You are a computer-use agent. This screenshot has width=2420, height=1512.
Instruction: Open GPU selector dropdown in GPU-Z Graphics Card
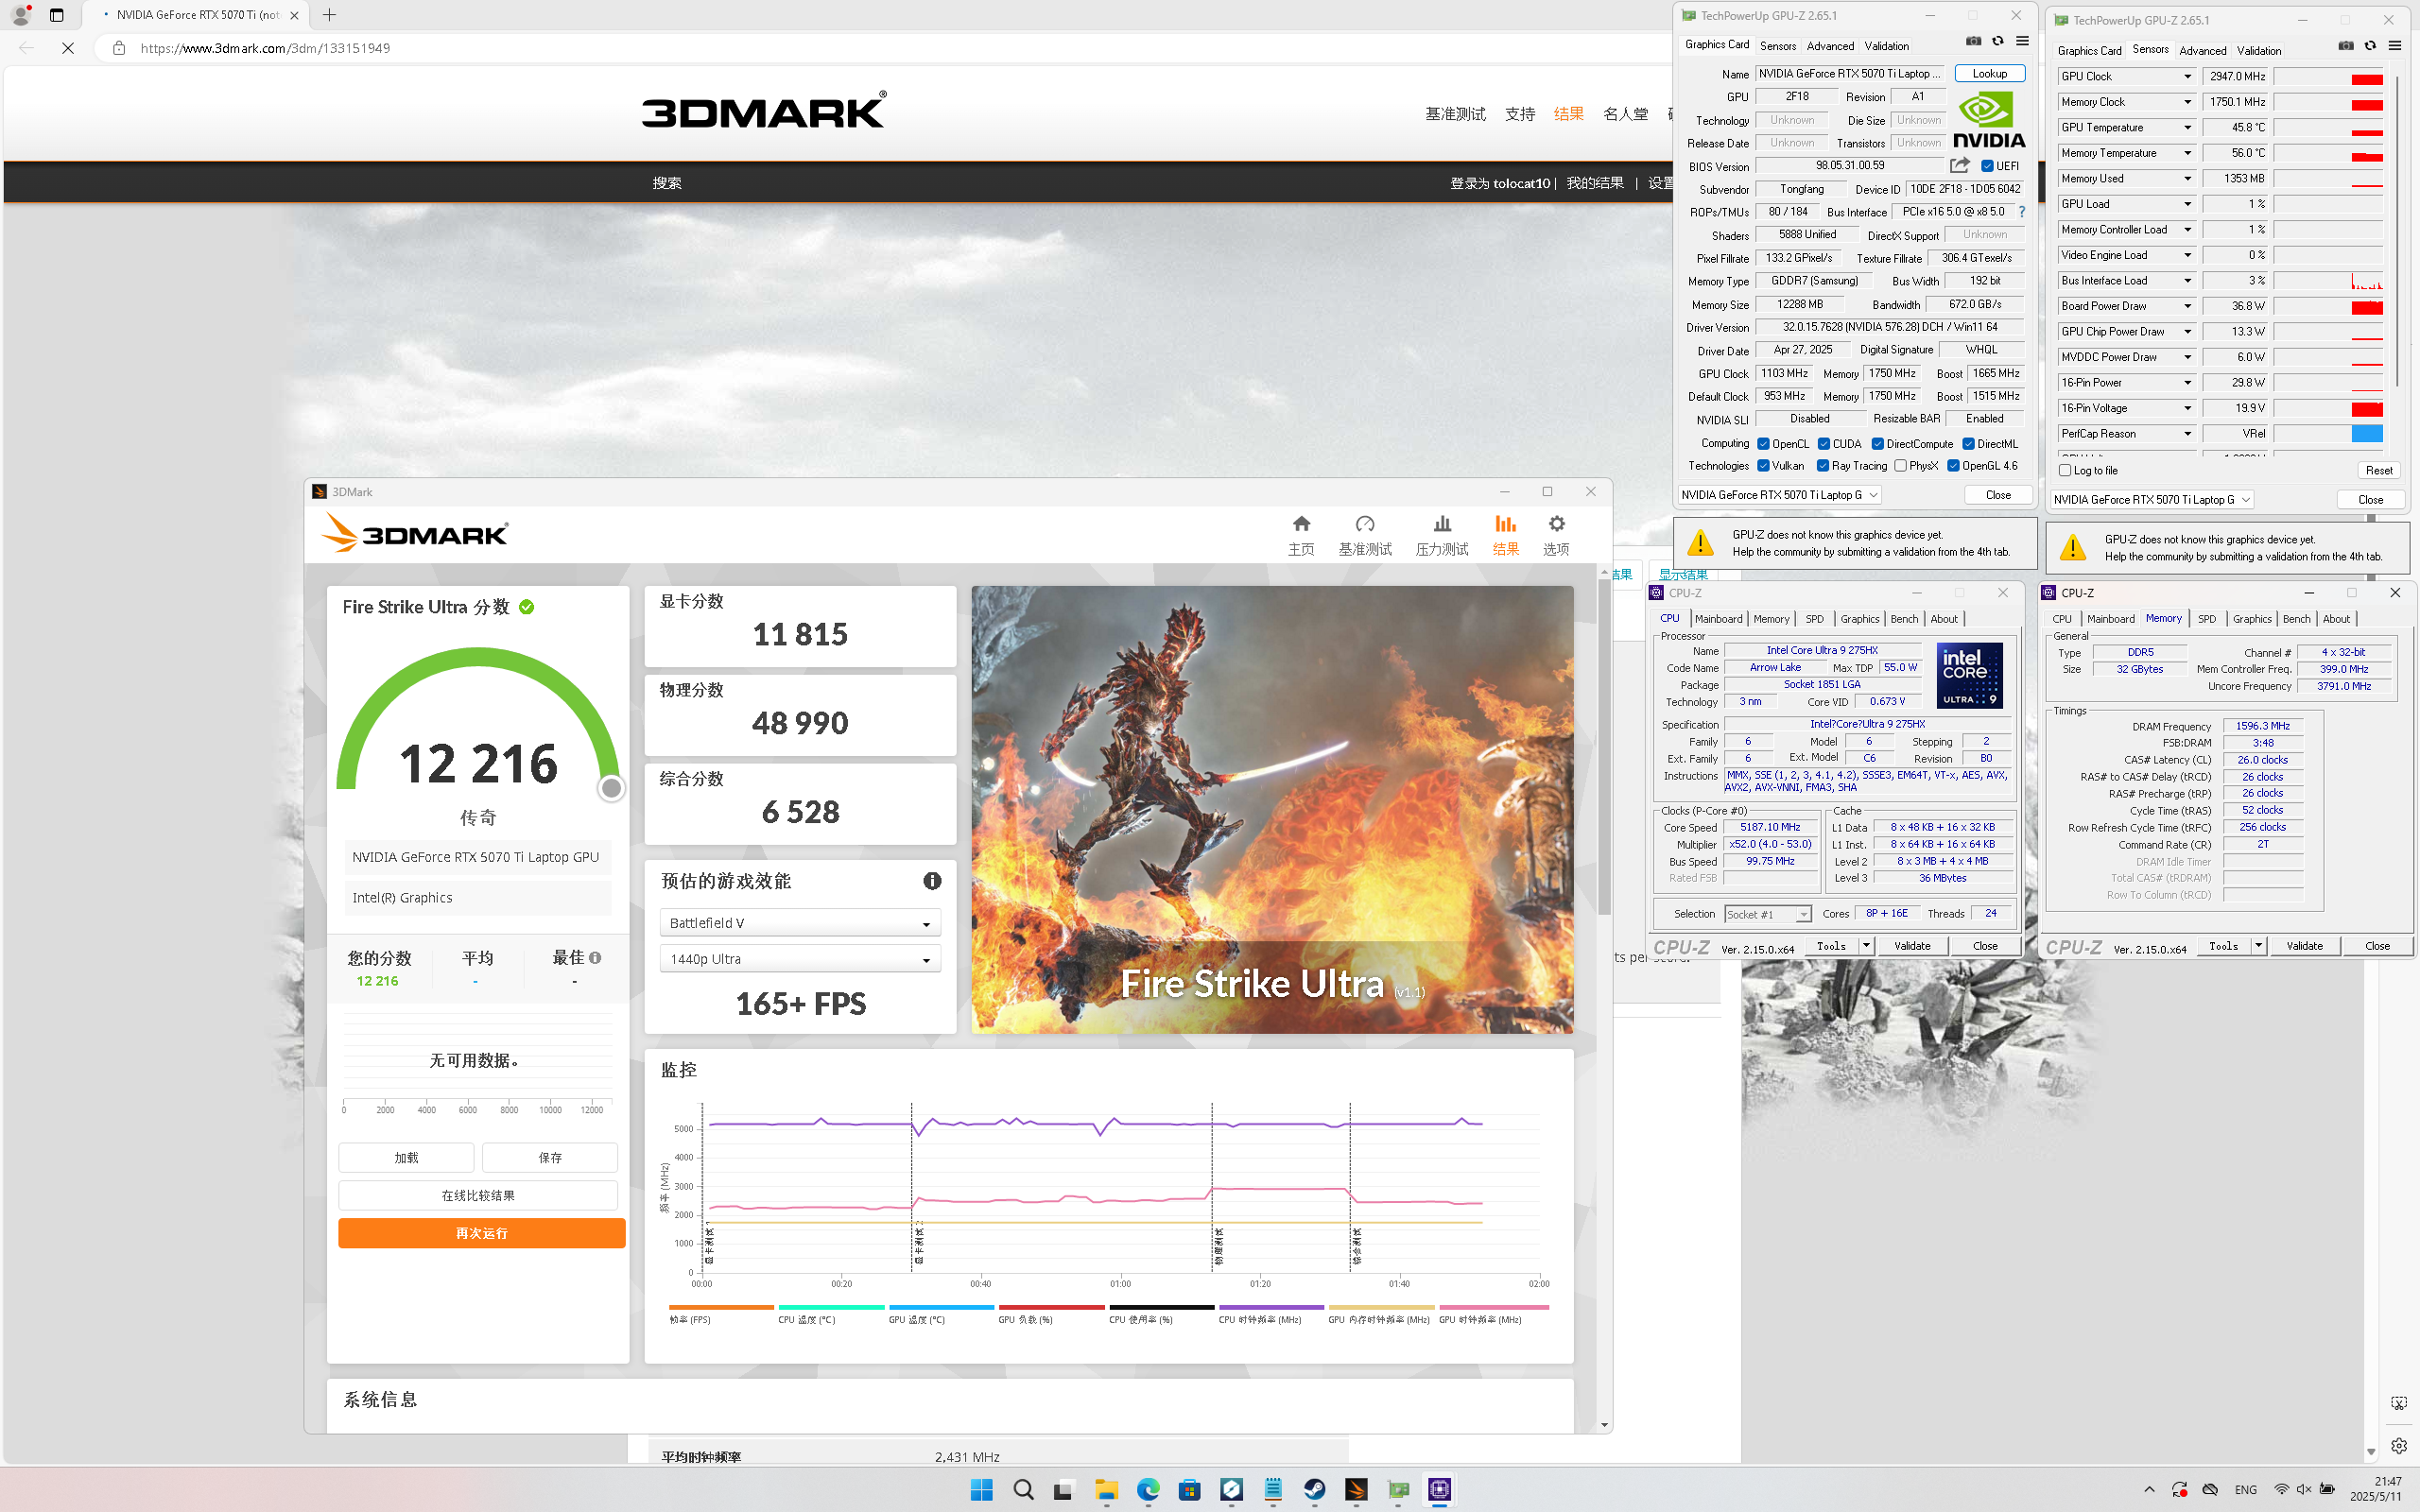1780,495
